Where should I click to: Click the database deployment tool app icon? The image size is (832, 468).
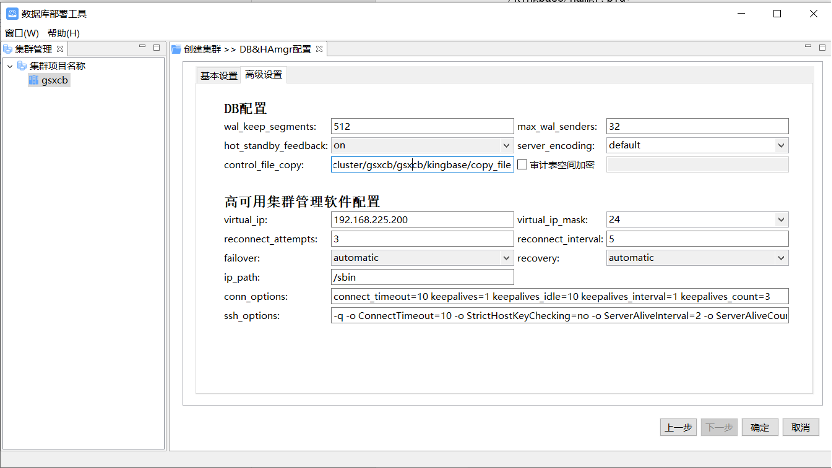12,14
